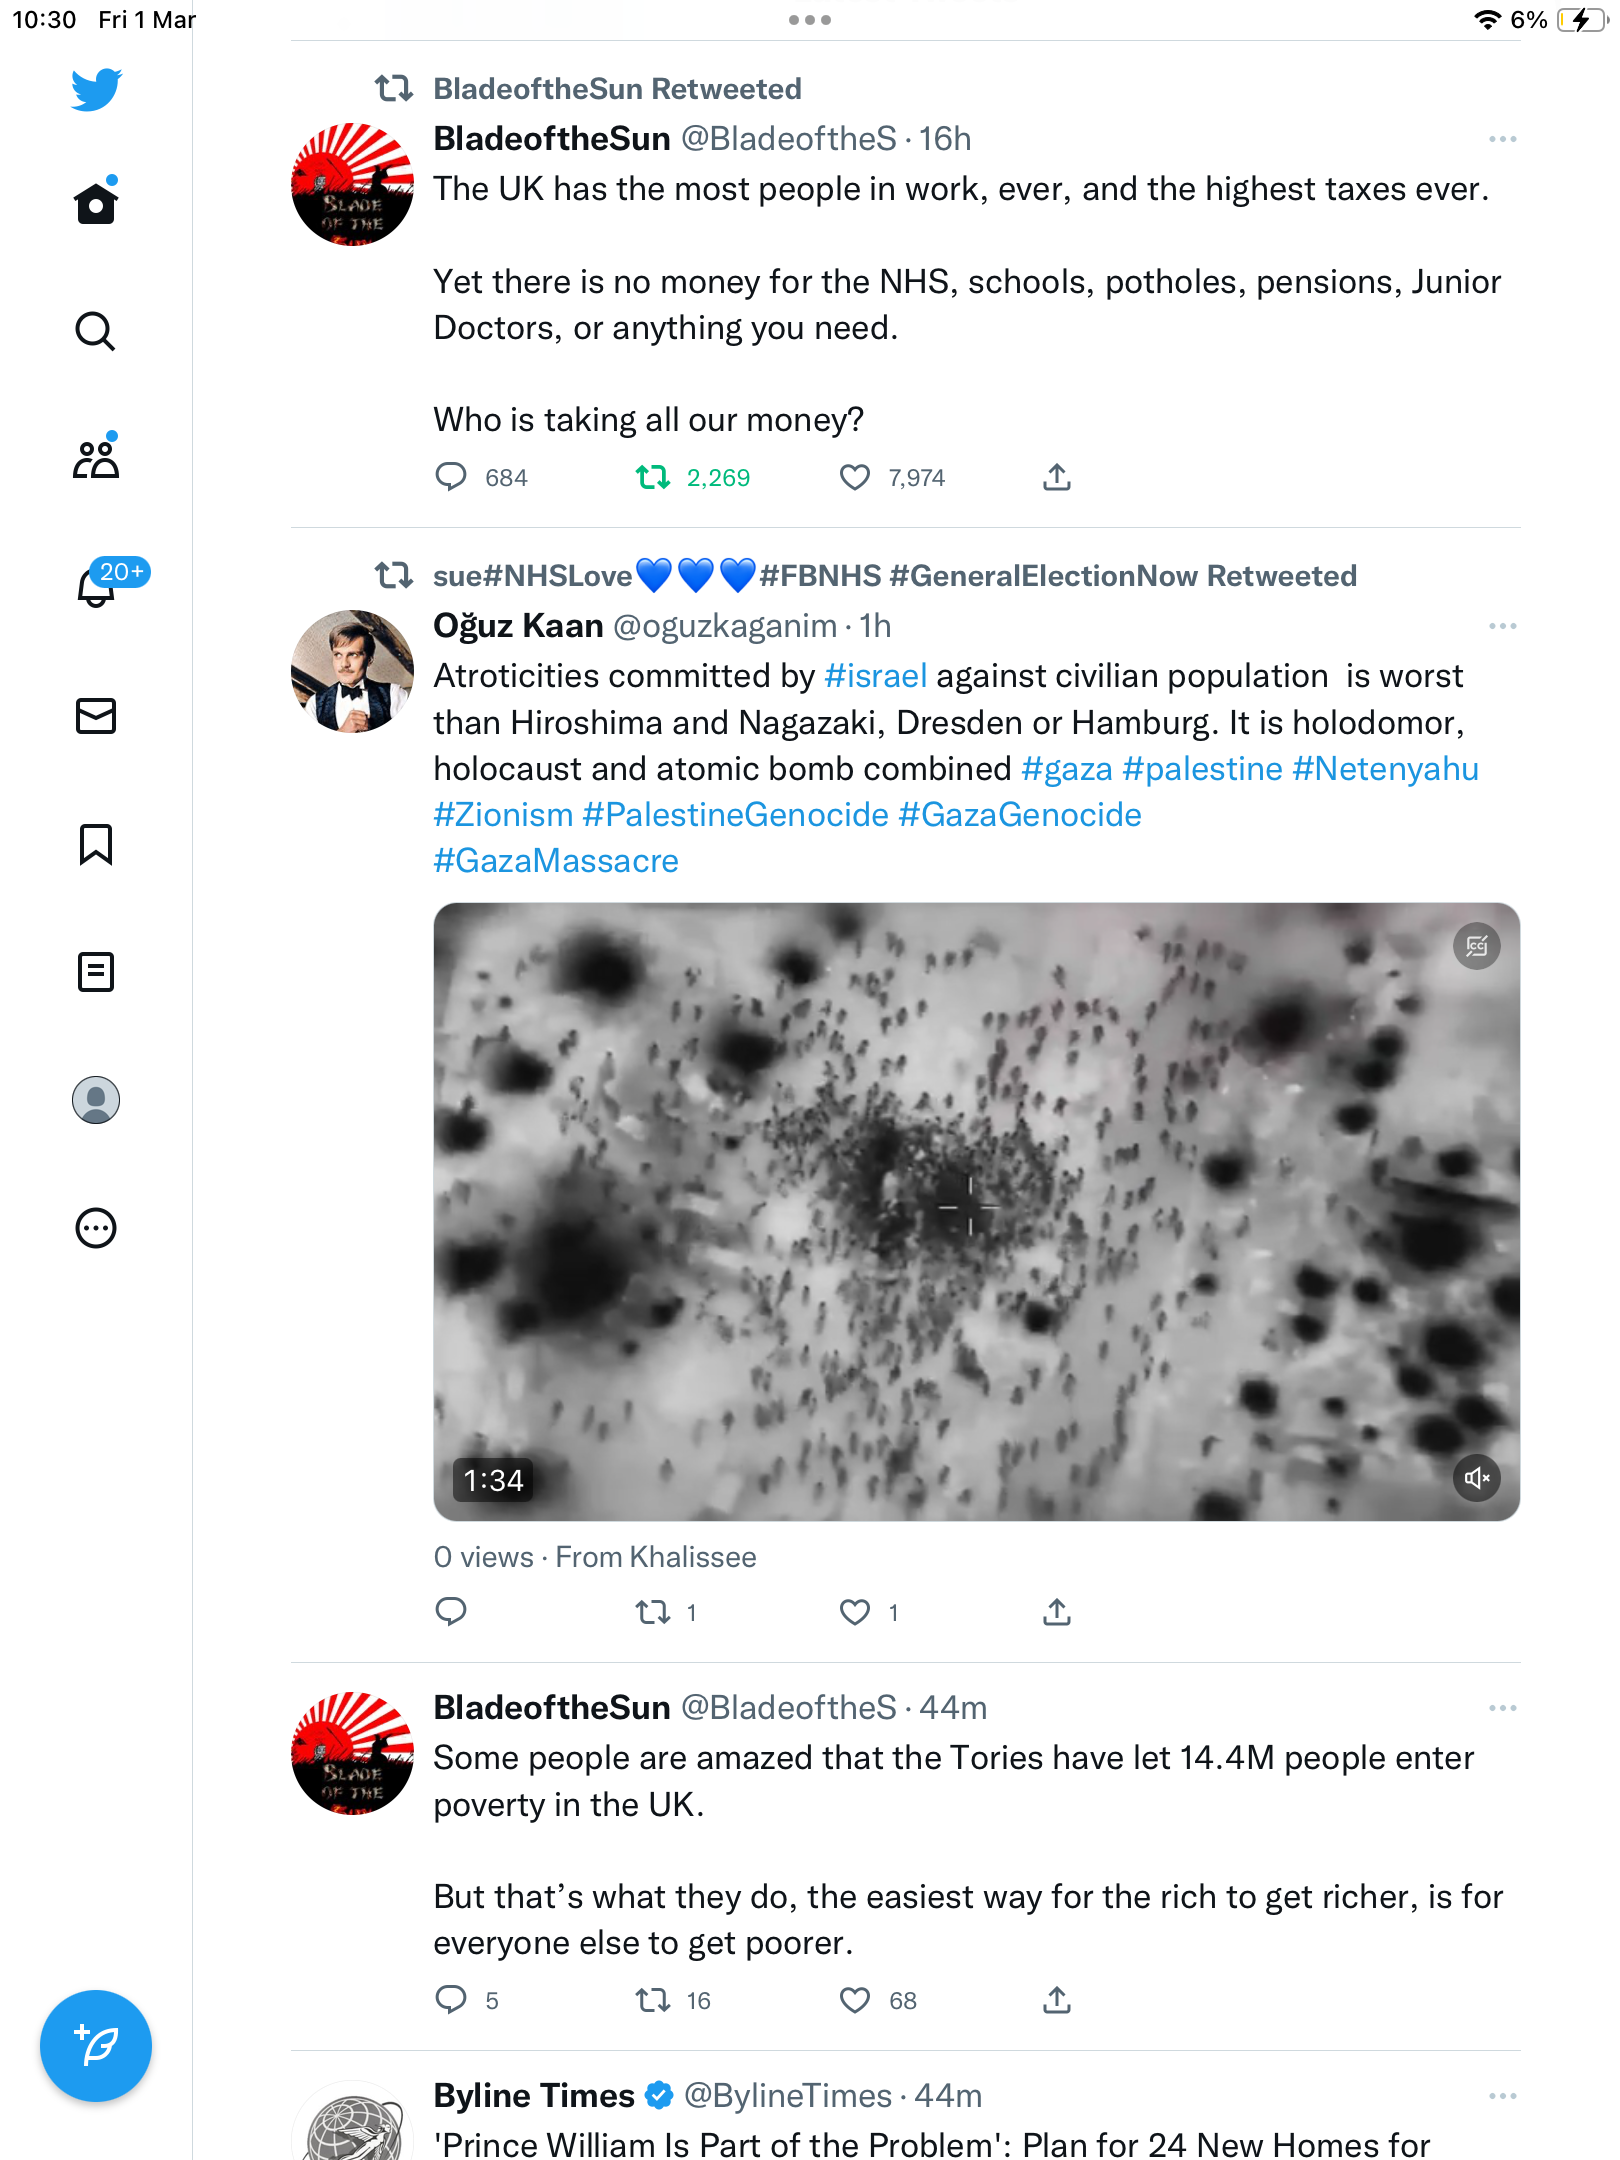
Task: Open Bookmarks icon in sidebar
Action: pos(96,844)
